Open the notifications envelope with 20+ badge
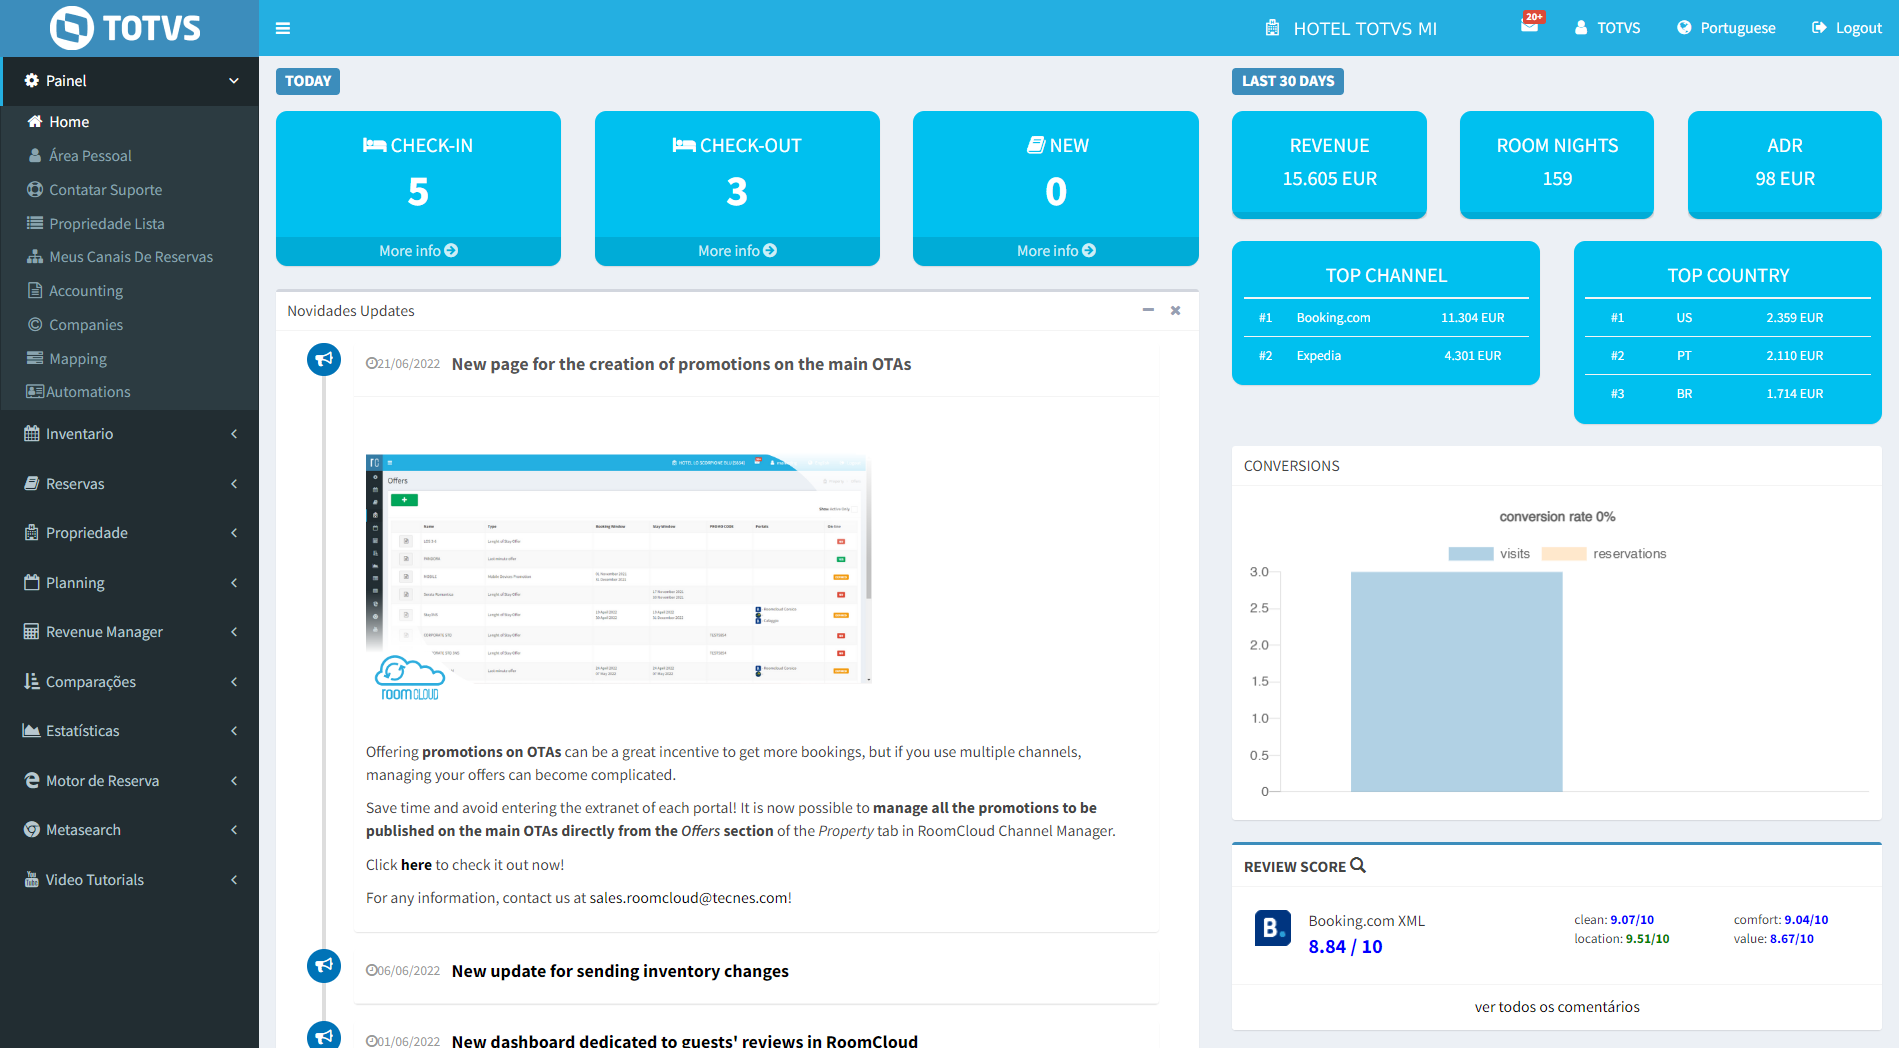The height and width of the screenshot is (1048, 1899). click(x=1530, y=26)
